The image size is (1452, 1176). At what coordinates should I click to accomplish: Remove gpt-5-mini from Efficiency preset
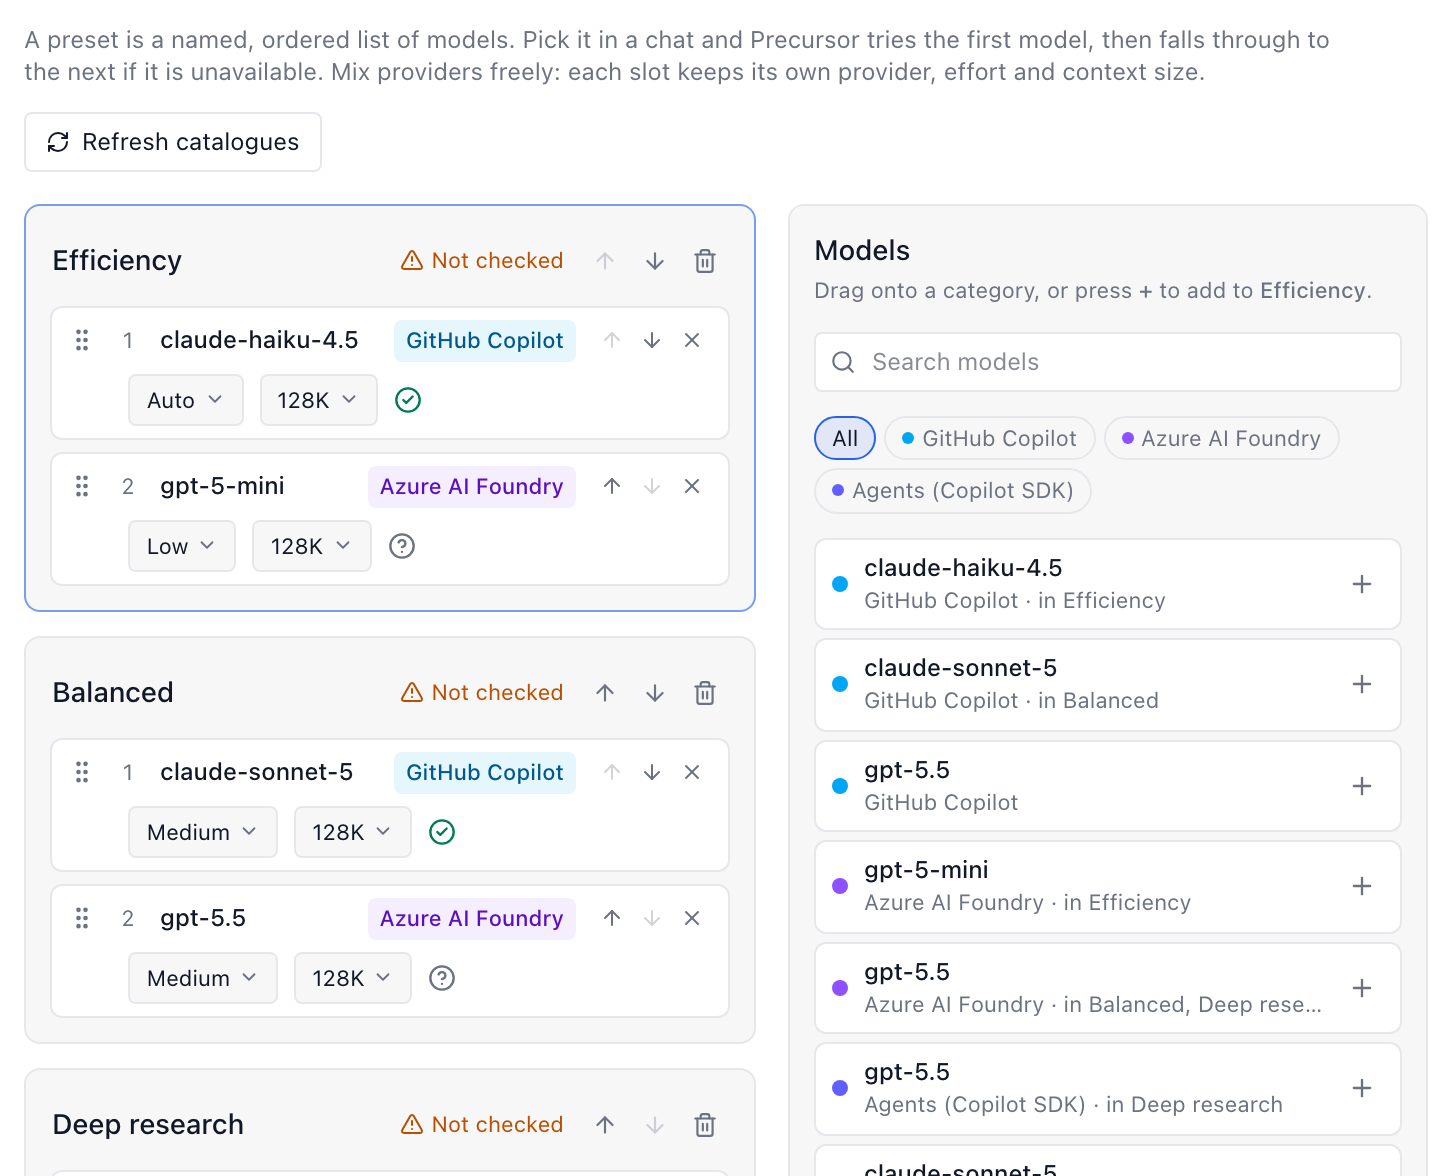point(692,487)
